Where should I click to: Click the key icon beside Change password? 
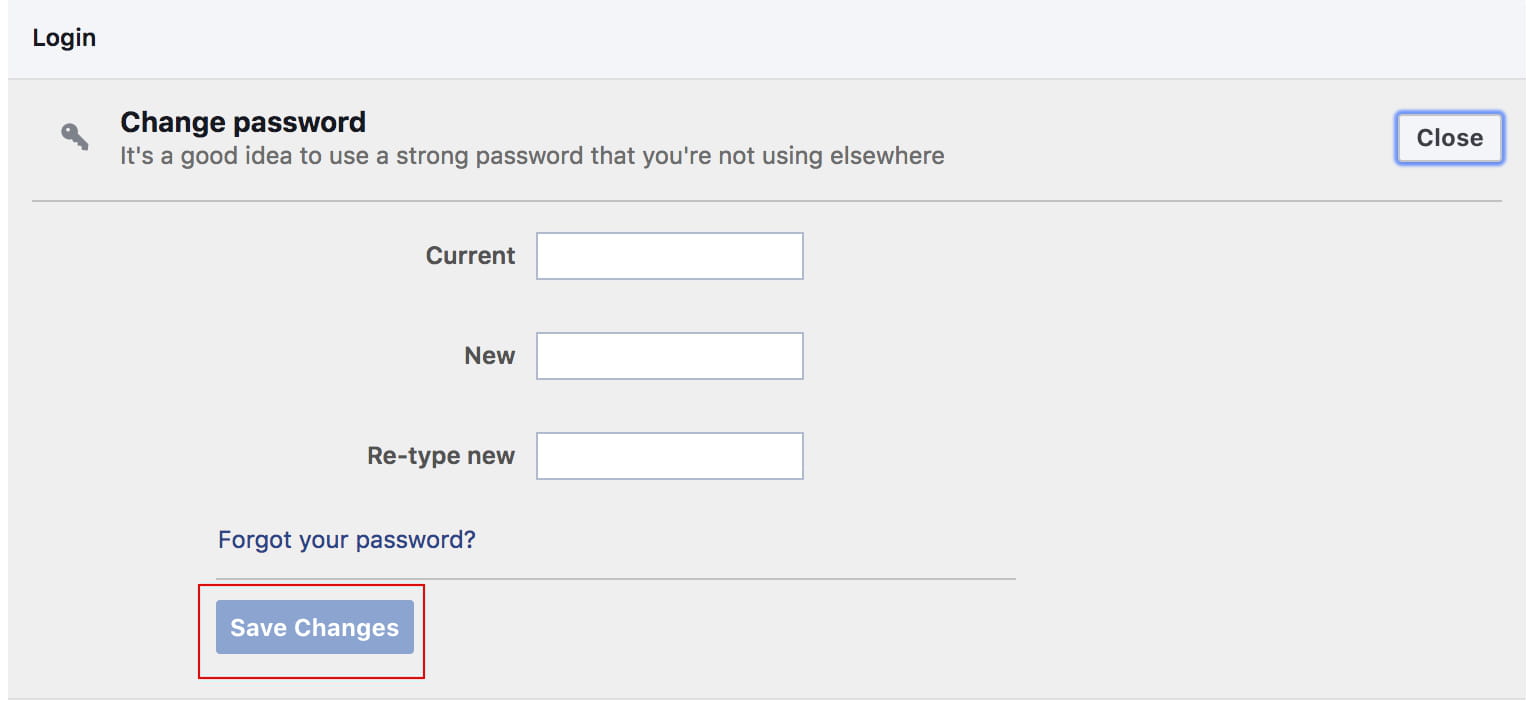coord(75,137)
